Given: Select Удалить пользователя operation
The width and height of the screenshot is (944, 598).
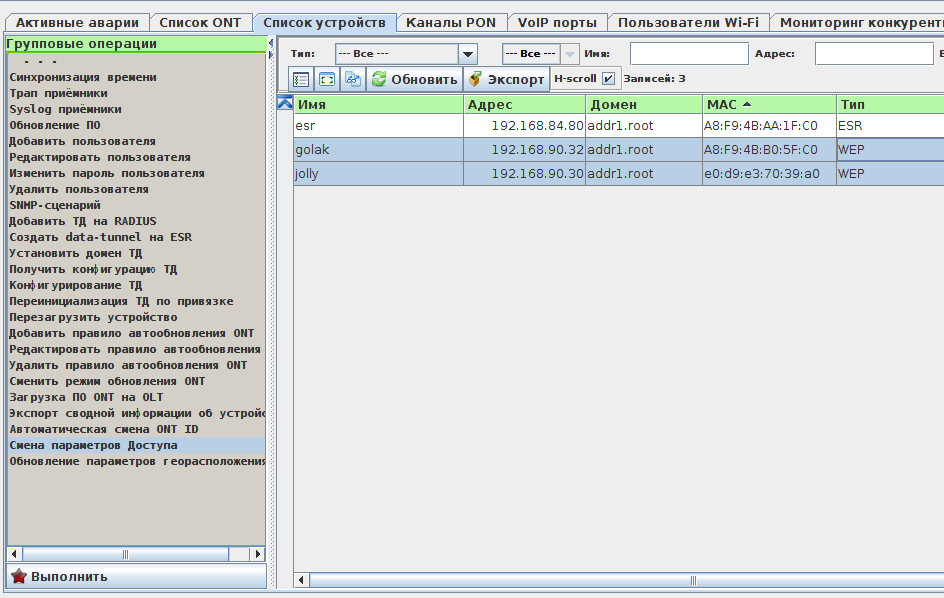Looking at the screenshot, I should (x=137, y=189).
